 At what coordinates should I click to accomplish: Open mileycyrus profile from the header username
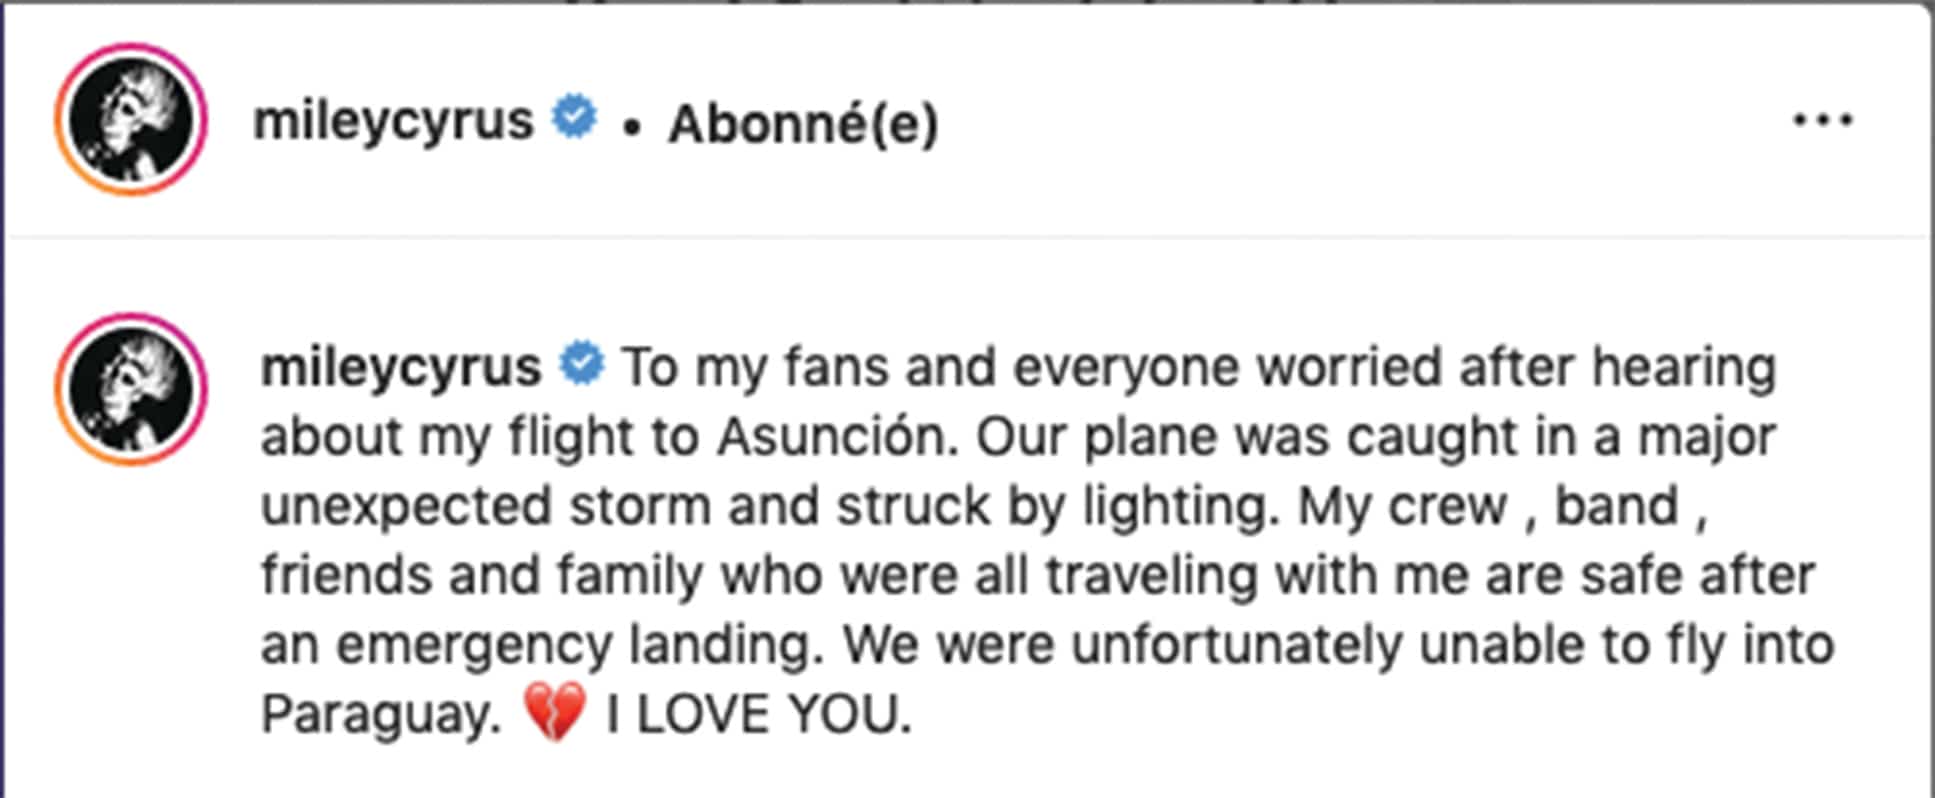coord(393,121)
